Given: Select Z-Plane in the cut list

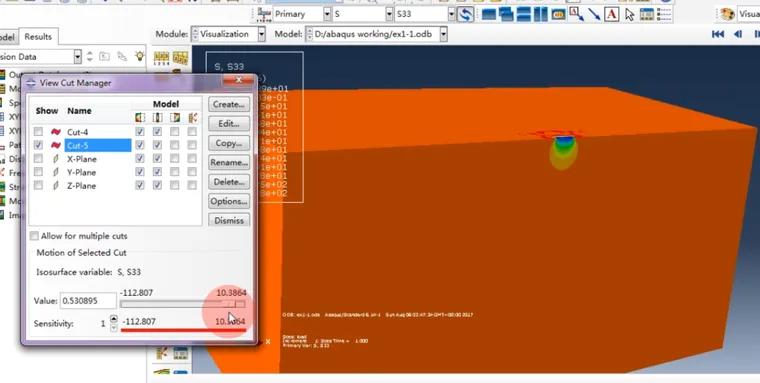Looking at the screenshot, I should click(x=81, y=186).
